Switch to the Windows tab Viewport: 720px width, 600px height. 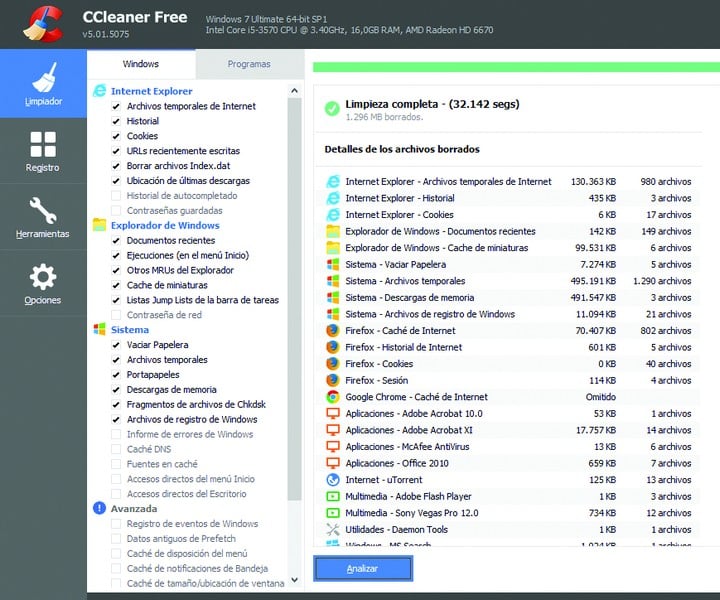[141, 64]
